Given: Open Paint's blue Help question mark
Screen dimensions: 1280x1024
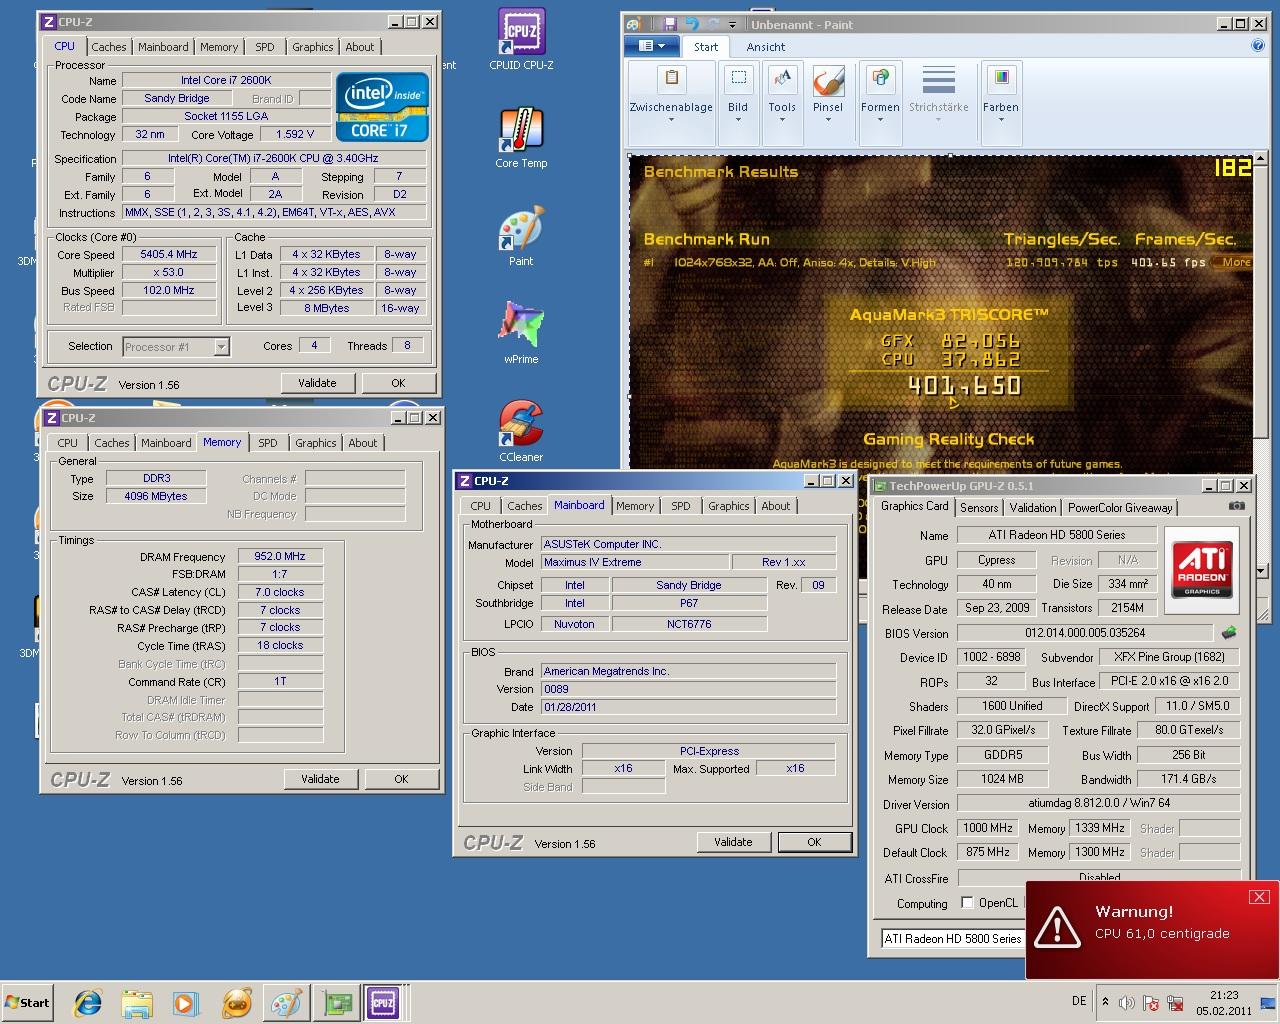Looking at the screenshot, I should (1258, 45).
